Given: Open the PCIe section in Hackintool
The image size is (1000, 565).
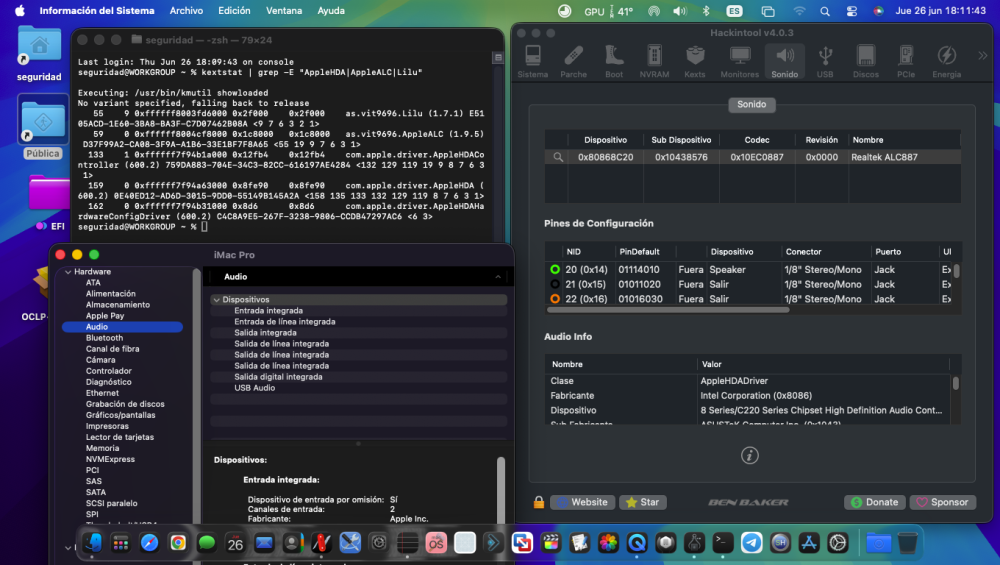Looking at the screenshot, I should [906, 62].
